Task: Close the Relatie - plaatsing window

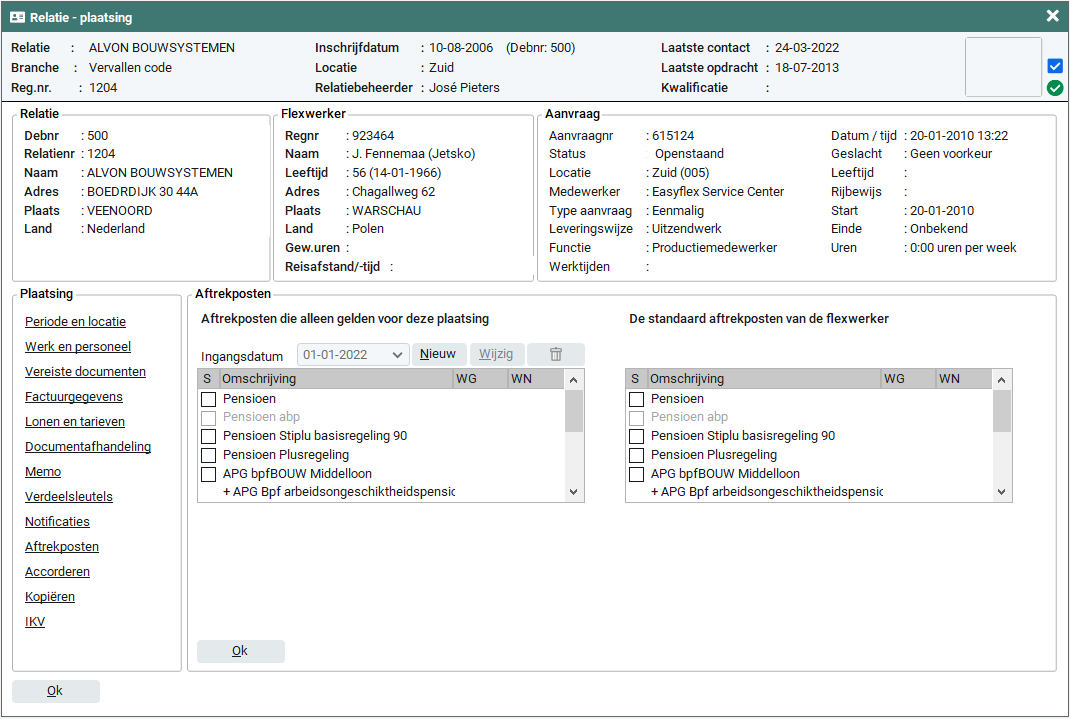Action: 1052,16
